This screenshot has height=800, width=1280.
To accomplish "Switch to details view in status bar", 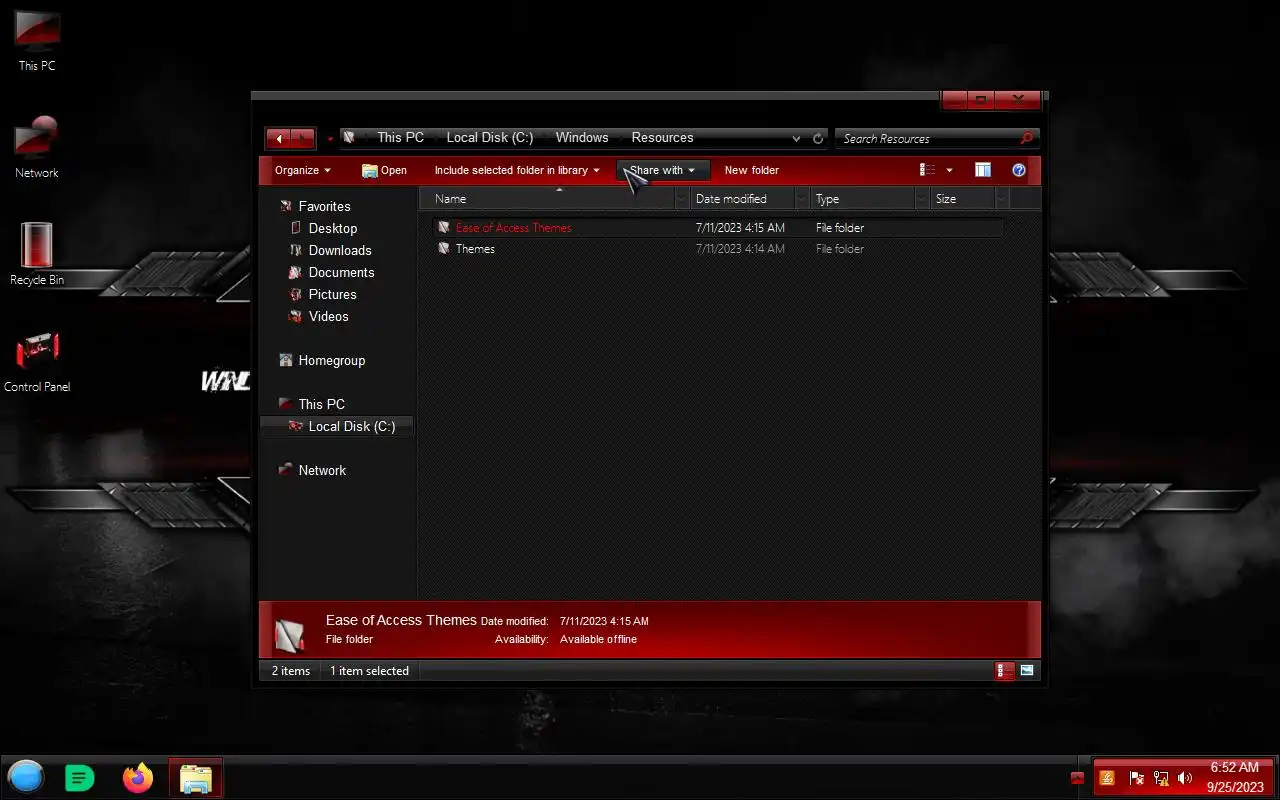I will (1005, 671).
